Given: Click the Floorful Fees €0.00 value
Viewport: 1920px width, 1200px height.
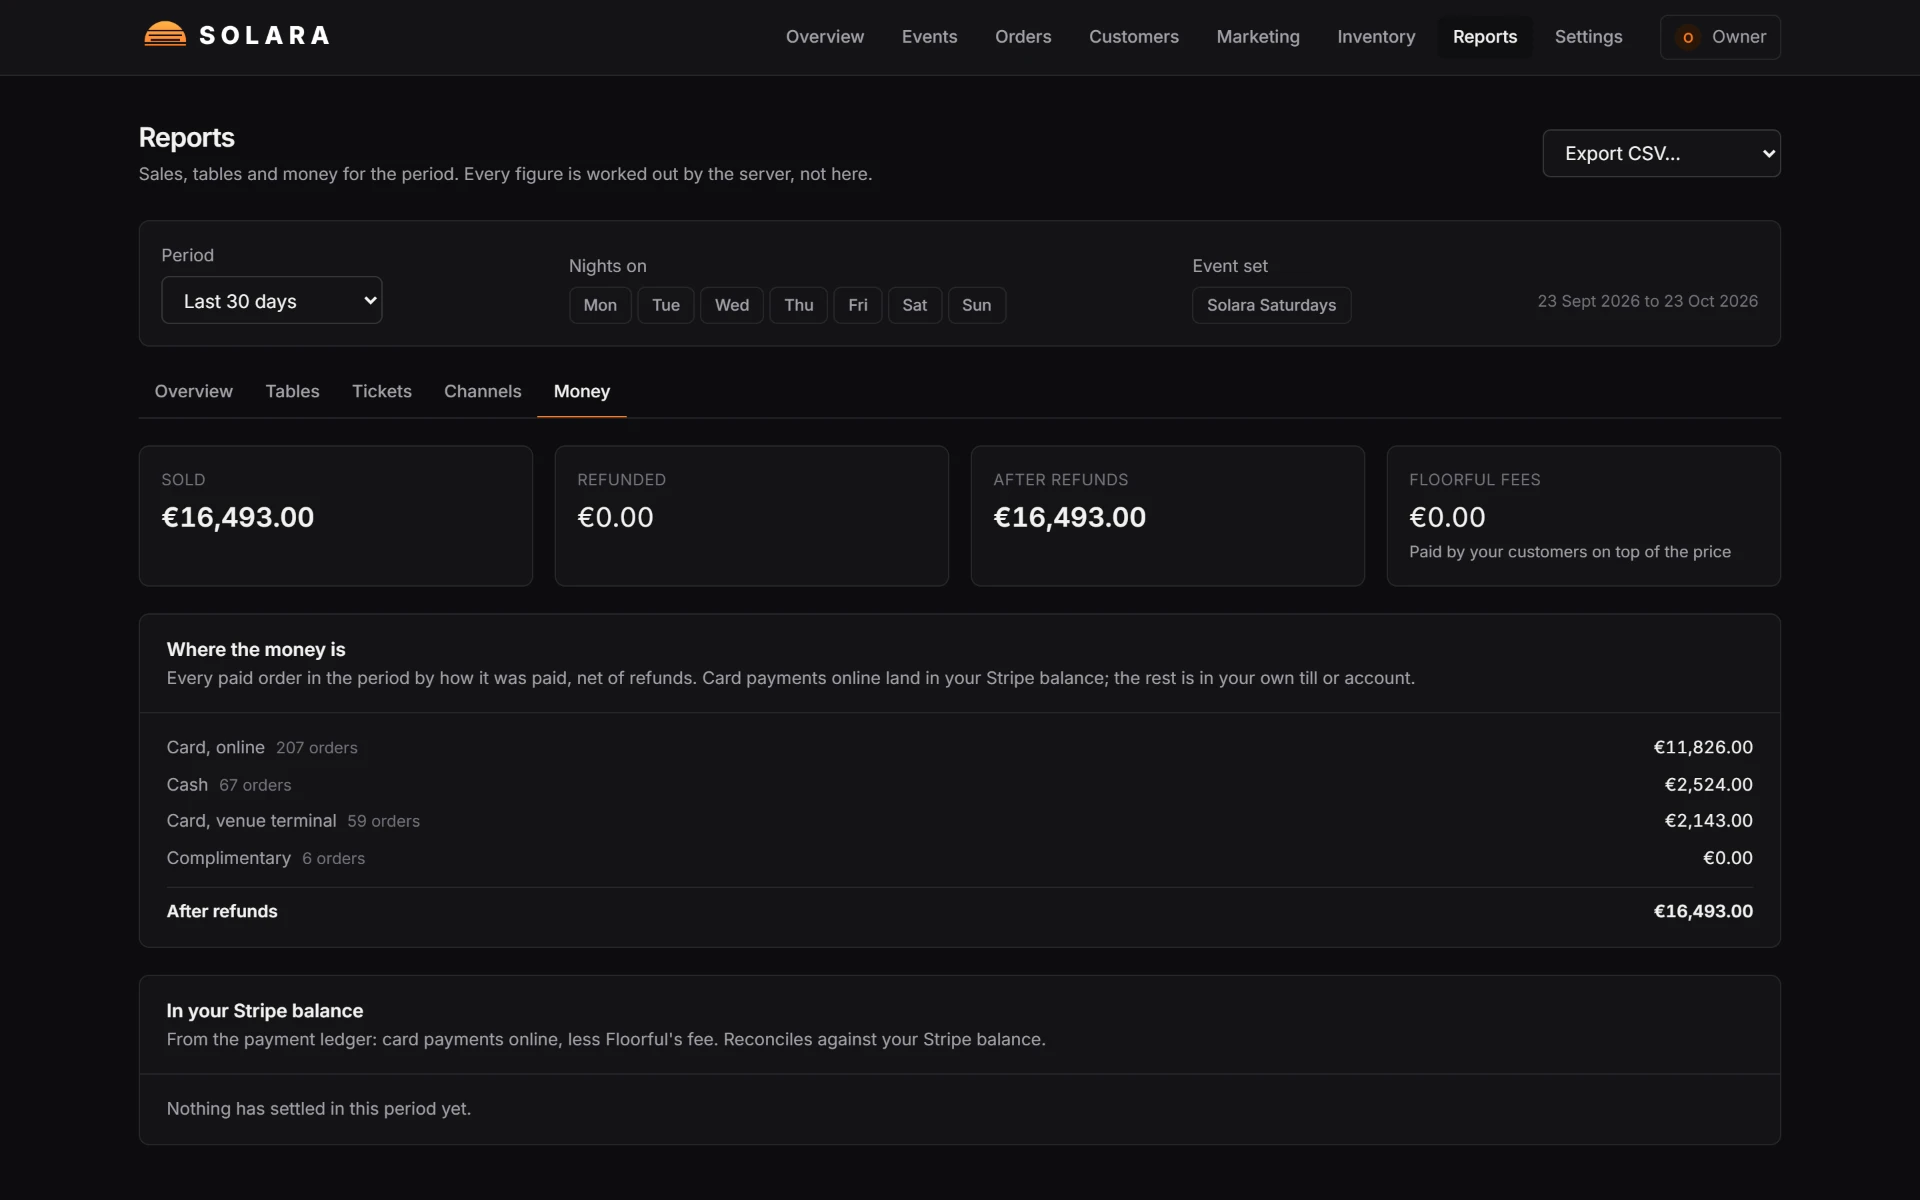Looking at the screenshot, I should (x=1447, y=517).
